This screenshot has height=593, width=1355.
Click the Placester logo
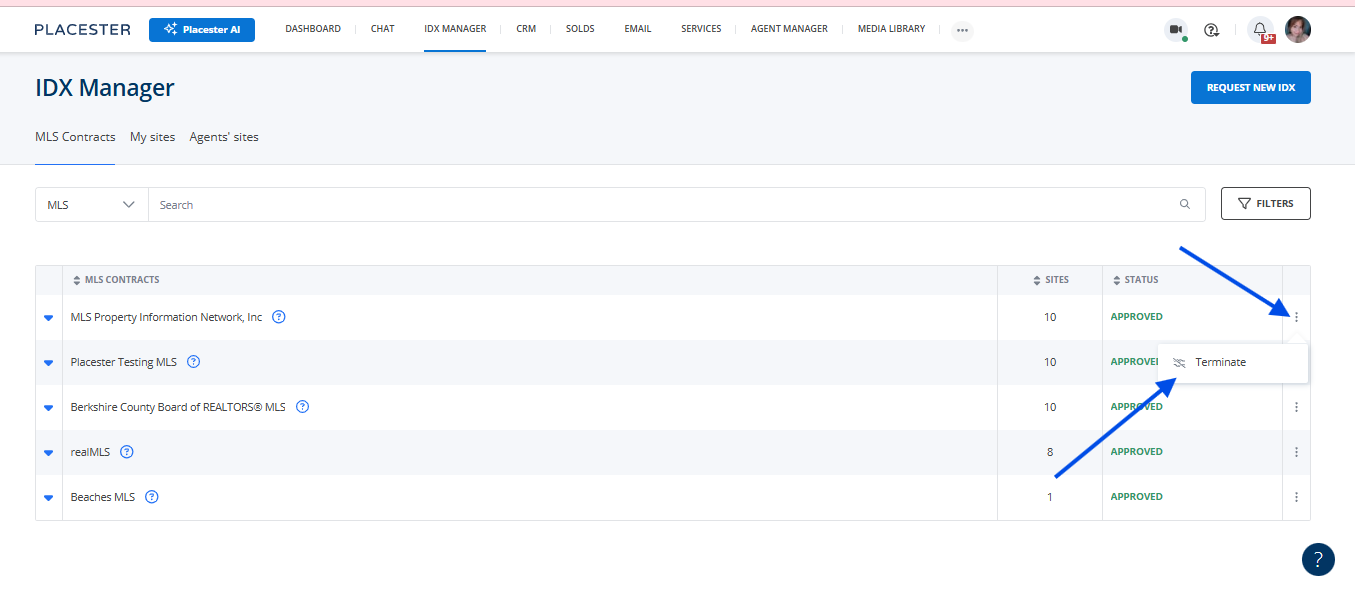(82, 29)
